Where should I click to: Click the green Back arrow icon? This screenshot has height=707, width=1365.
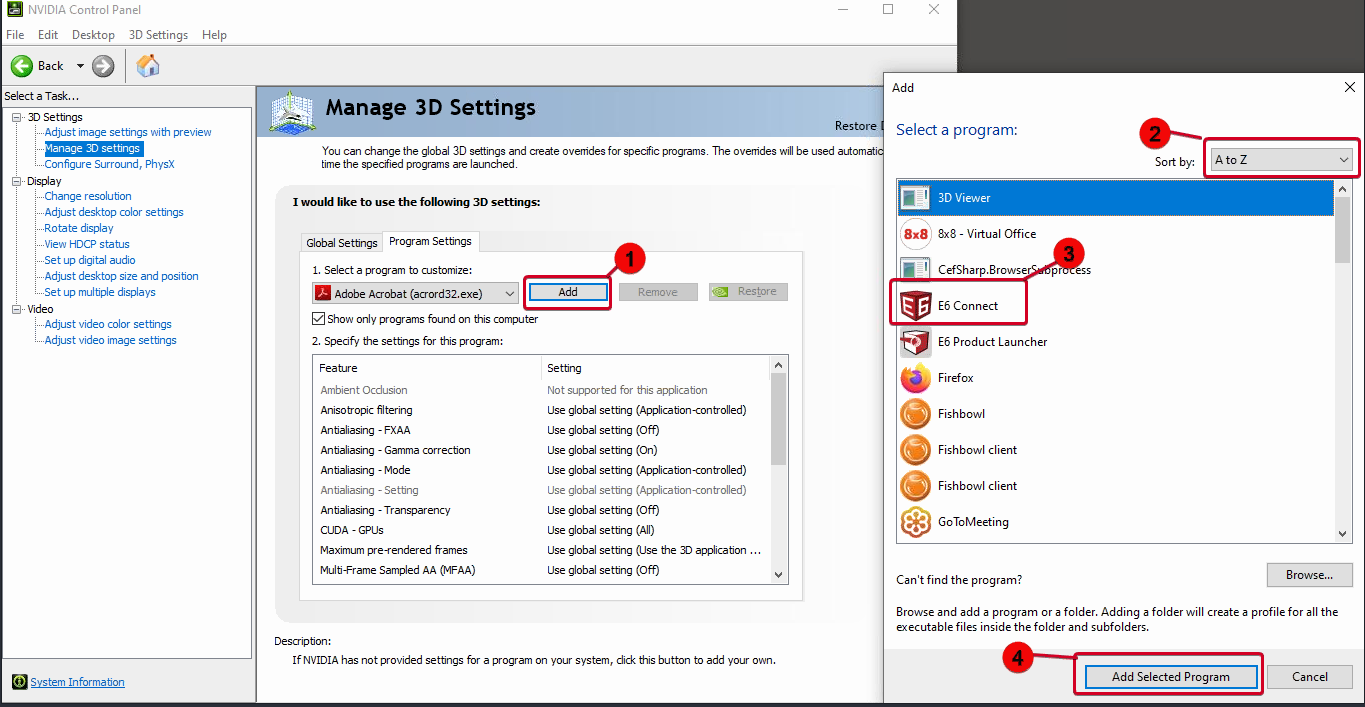22,66
